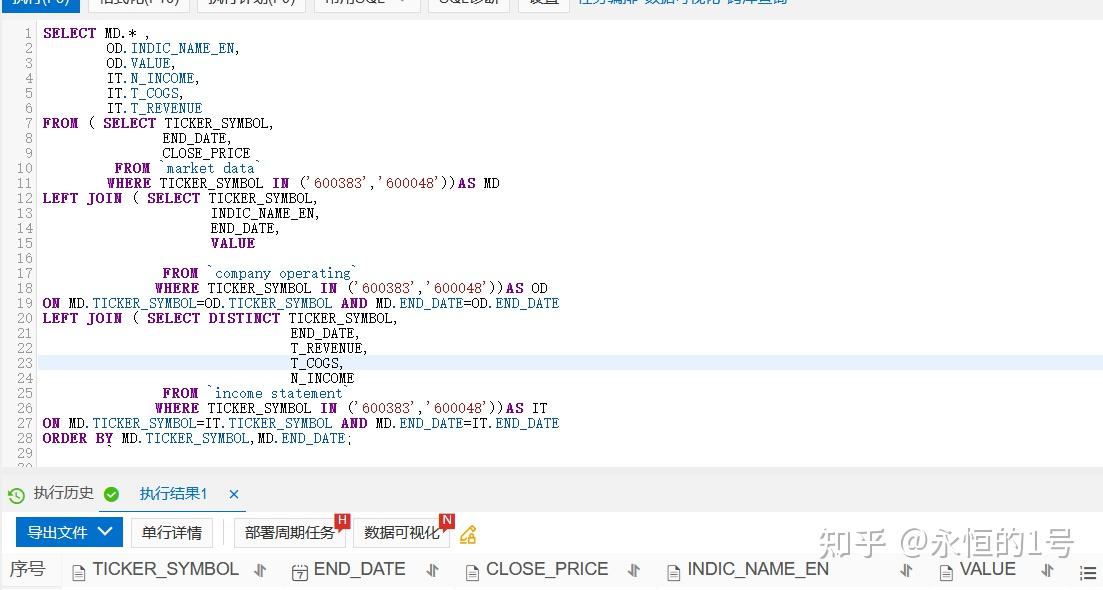Image resolution: width=1103 pixels, height=590 pixels.
Task: Click the 单行详情 button
Action: pos(172,532)
